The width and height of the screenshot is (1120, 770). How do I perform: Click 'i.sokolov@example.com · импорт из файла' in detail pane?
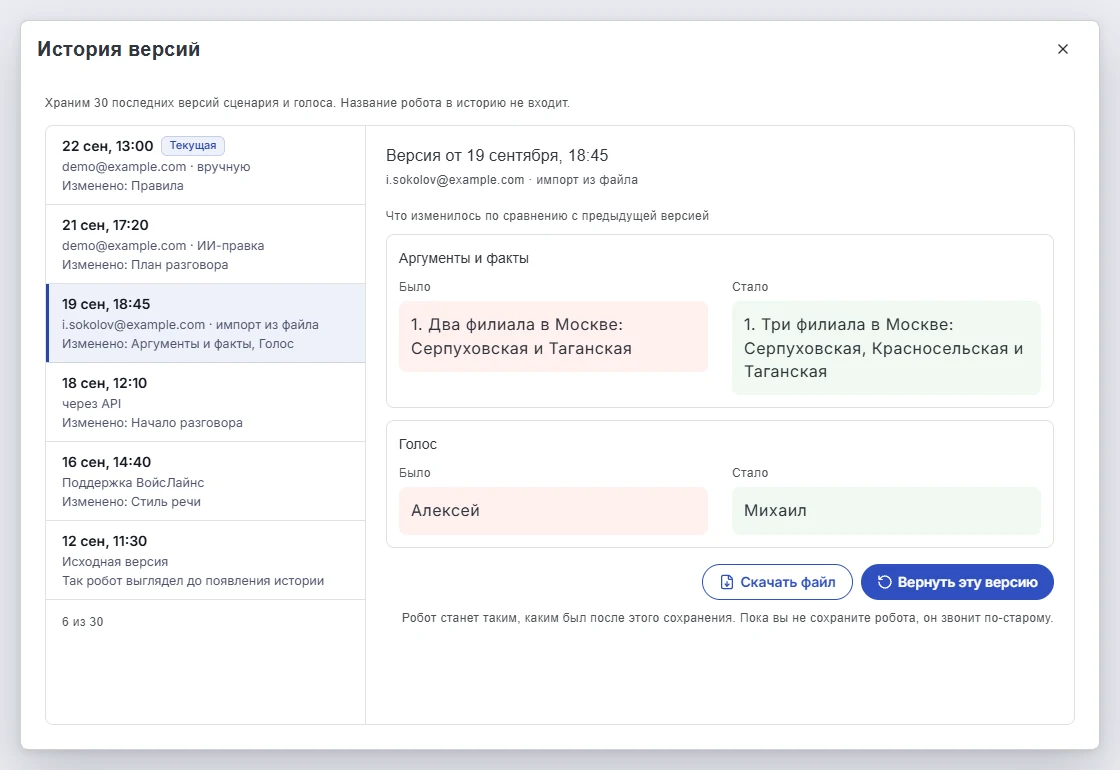tap(511, 180)
